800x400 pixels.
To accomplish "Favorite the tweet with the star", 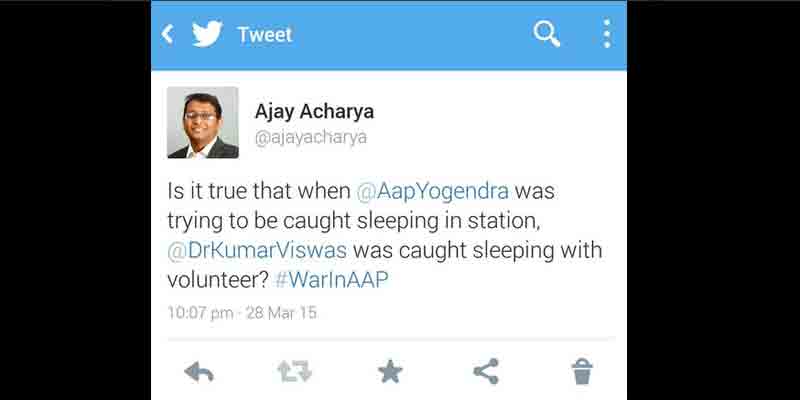I will point(390,371).
